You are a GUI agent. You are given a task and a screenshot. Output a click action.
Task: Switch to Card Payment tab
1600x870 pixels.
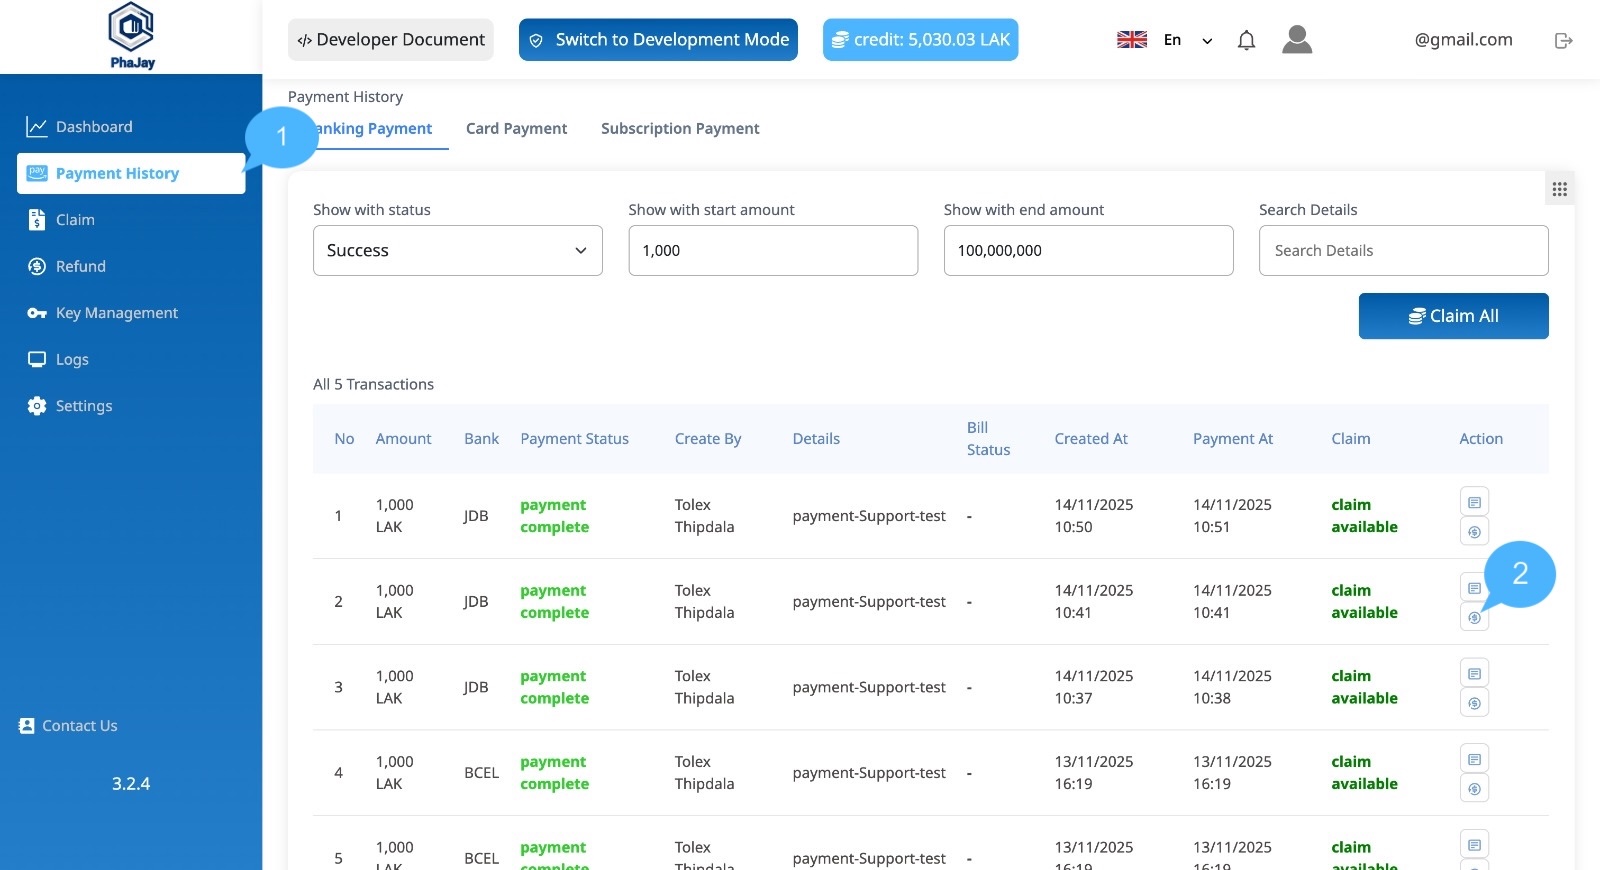[x=516, y=129]
